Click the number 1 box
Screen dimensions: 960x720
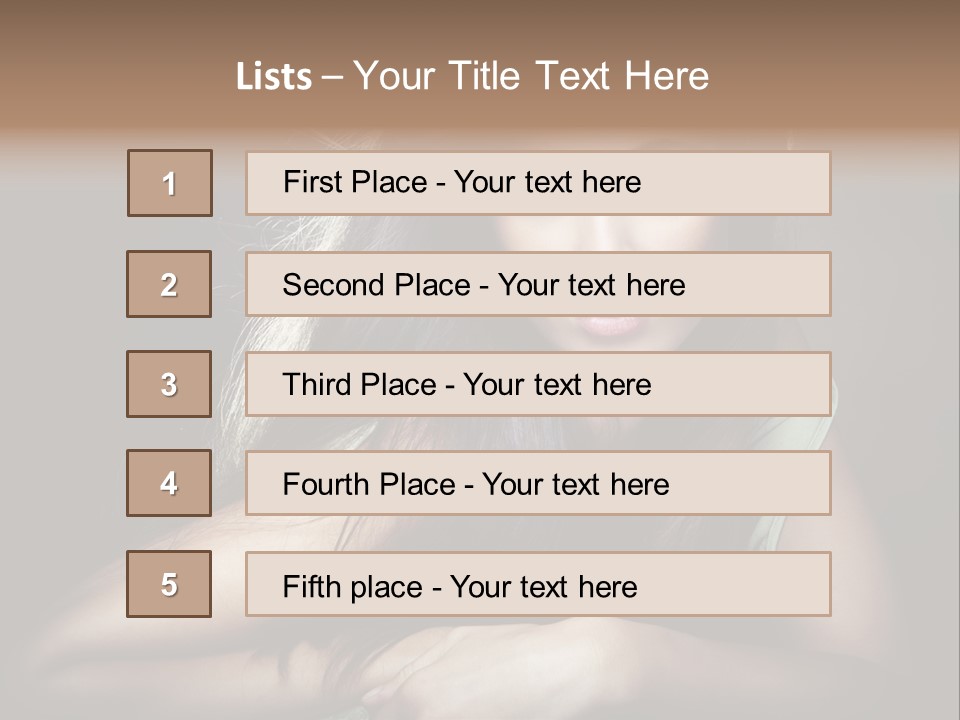click(x=170, y=183)
